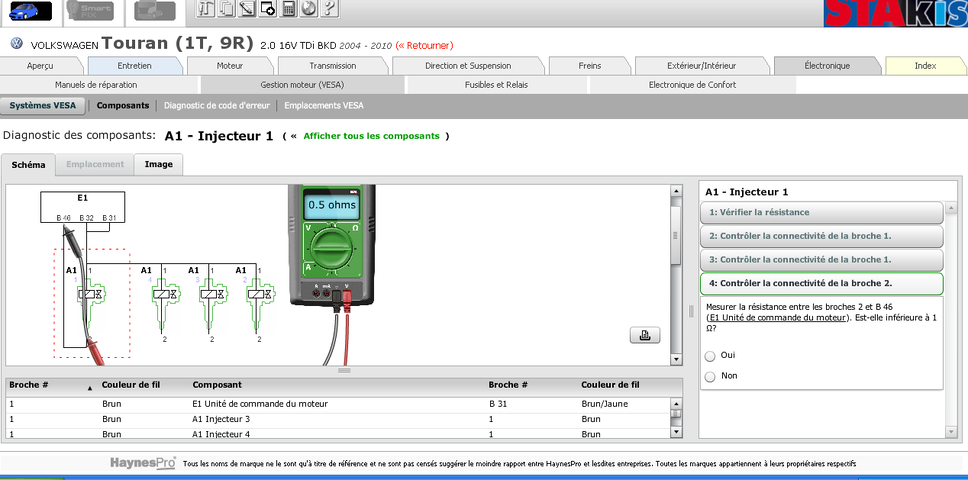This screenshot has width=968, height=480.
Task: Click 'Afficher tous les composants' link
Action: [x=371, y=136]
